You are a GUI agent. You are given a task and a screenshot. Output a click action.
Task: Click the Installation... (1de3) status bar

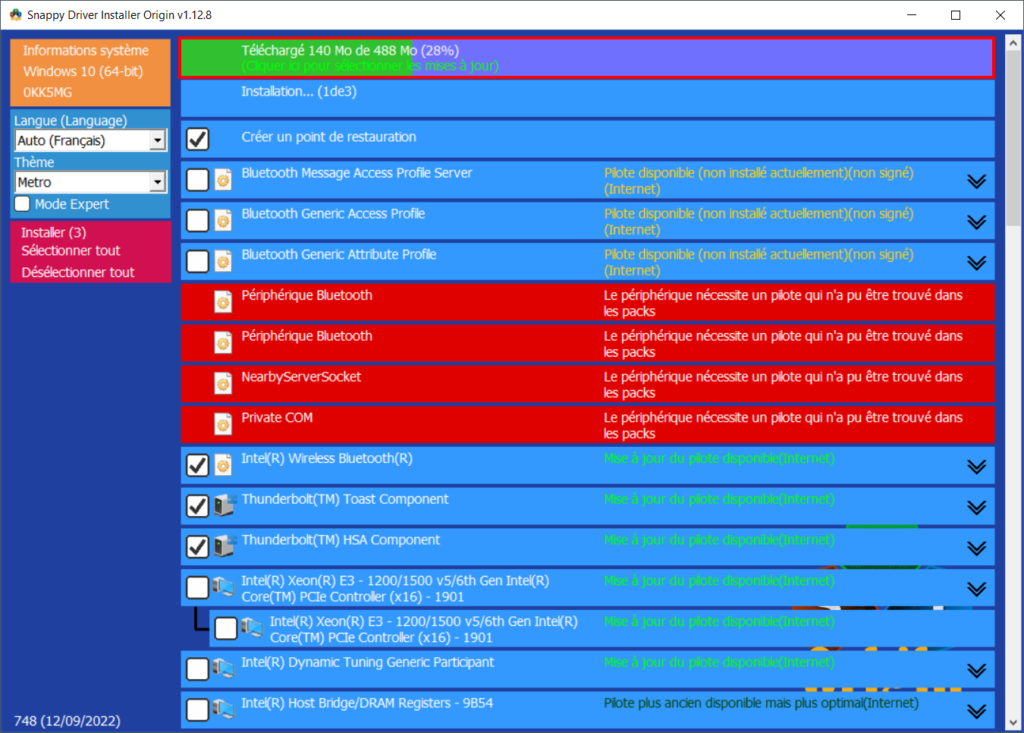point(587,99)
